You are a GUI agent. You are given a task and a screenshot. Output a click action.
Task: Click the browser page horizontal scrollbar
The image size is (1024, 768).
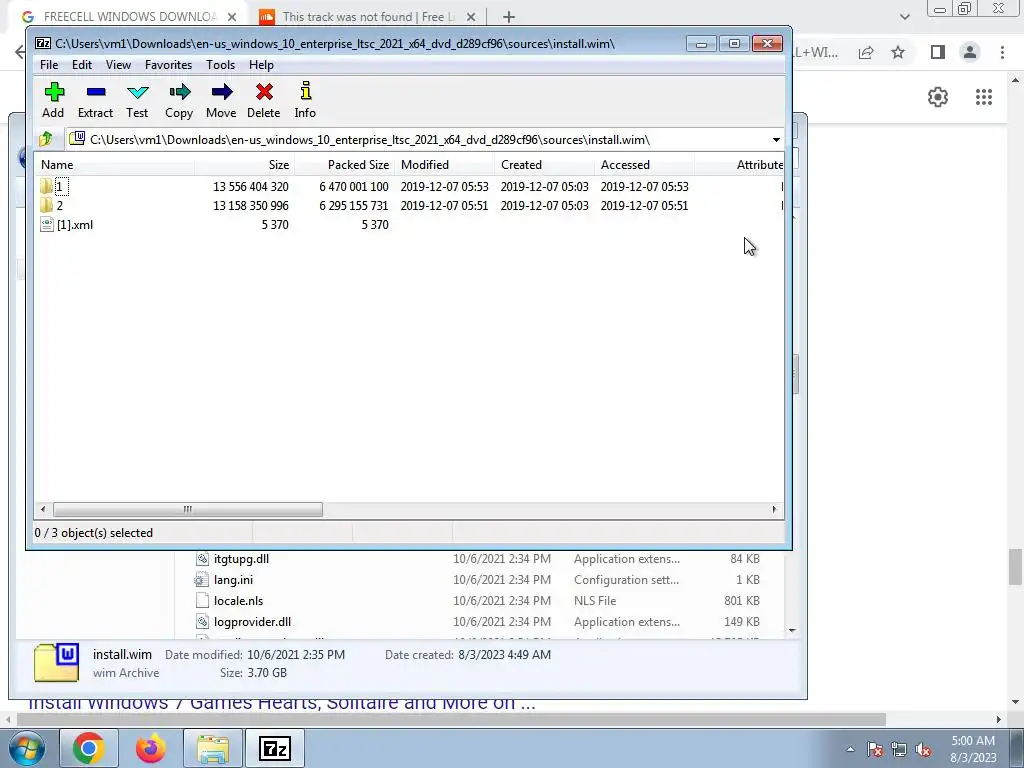pyautogui.click(x=451, y=719)
